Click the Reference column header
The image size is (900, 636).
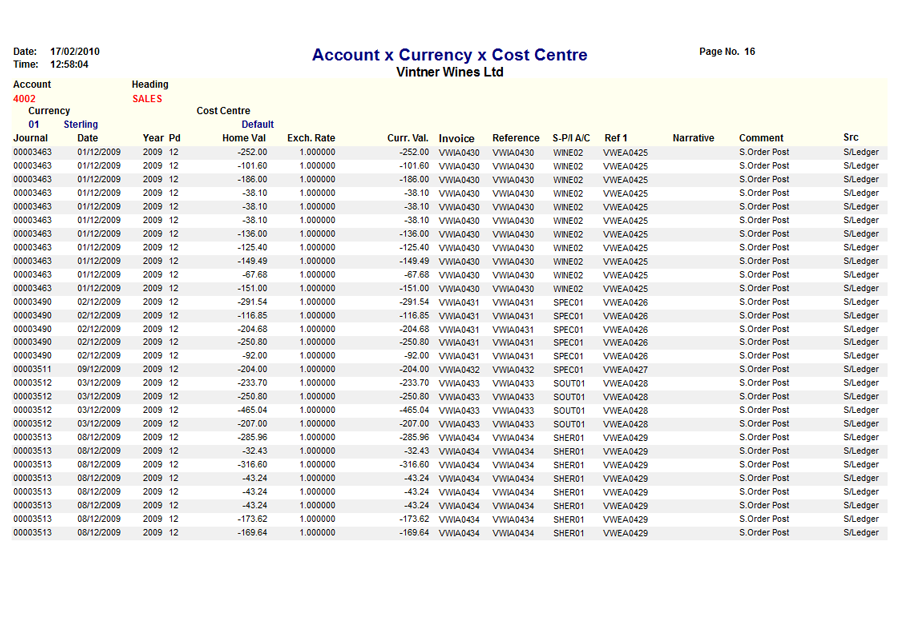[515, 138]
